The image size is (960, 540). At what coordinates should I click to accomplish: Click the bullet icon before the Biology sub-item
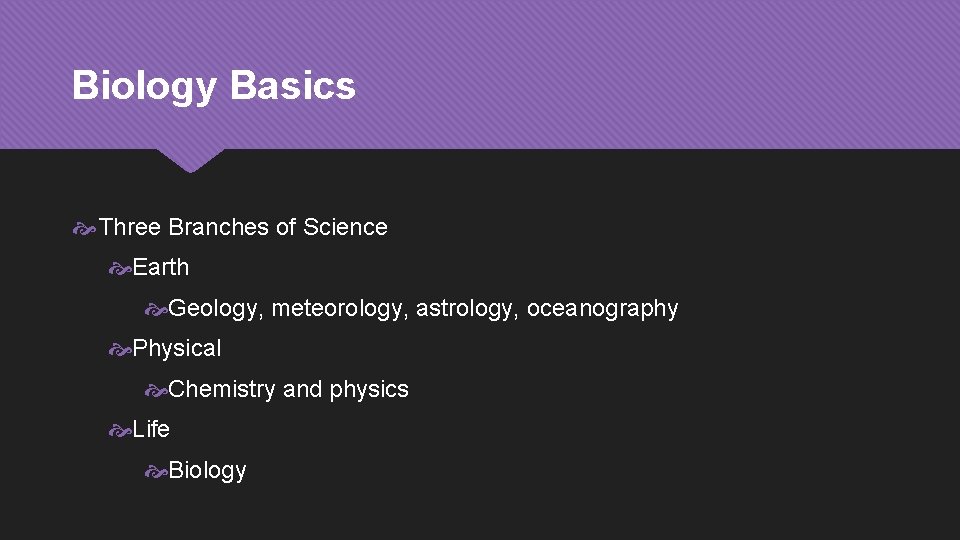156,471
